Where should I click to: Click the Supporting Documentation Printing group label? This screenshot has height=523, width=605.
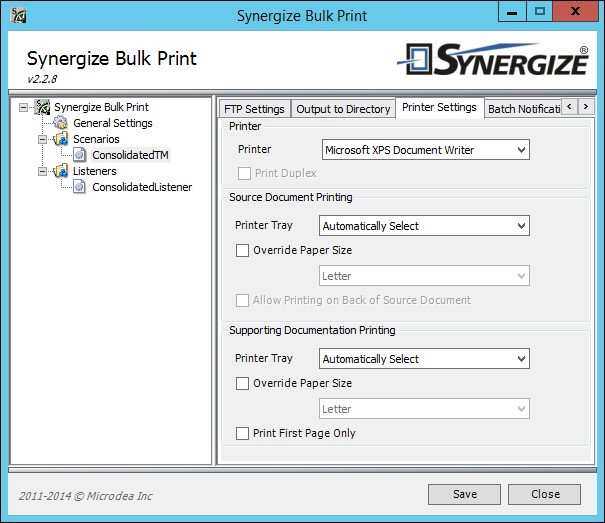coord(312,330)
